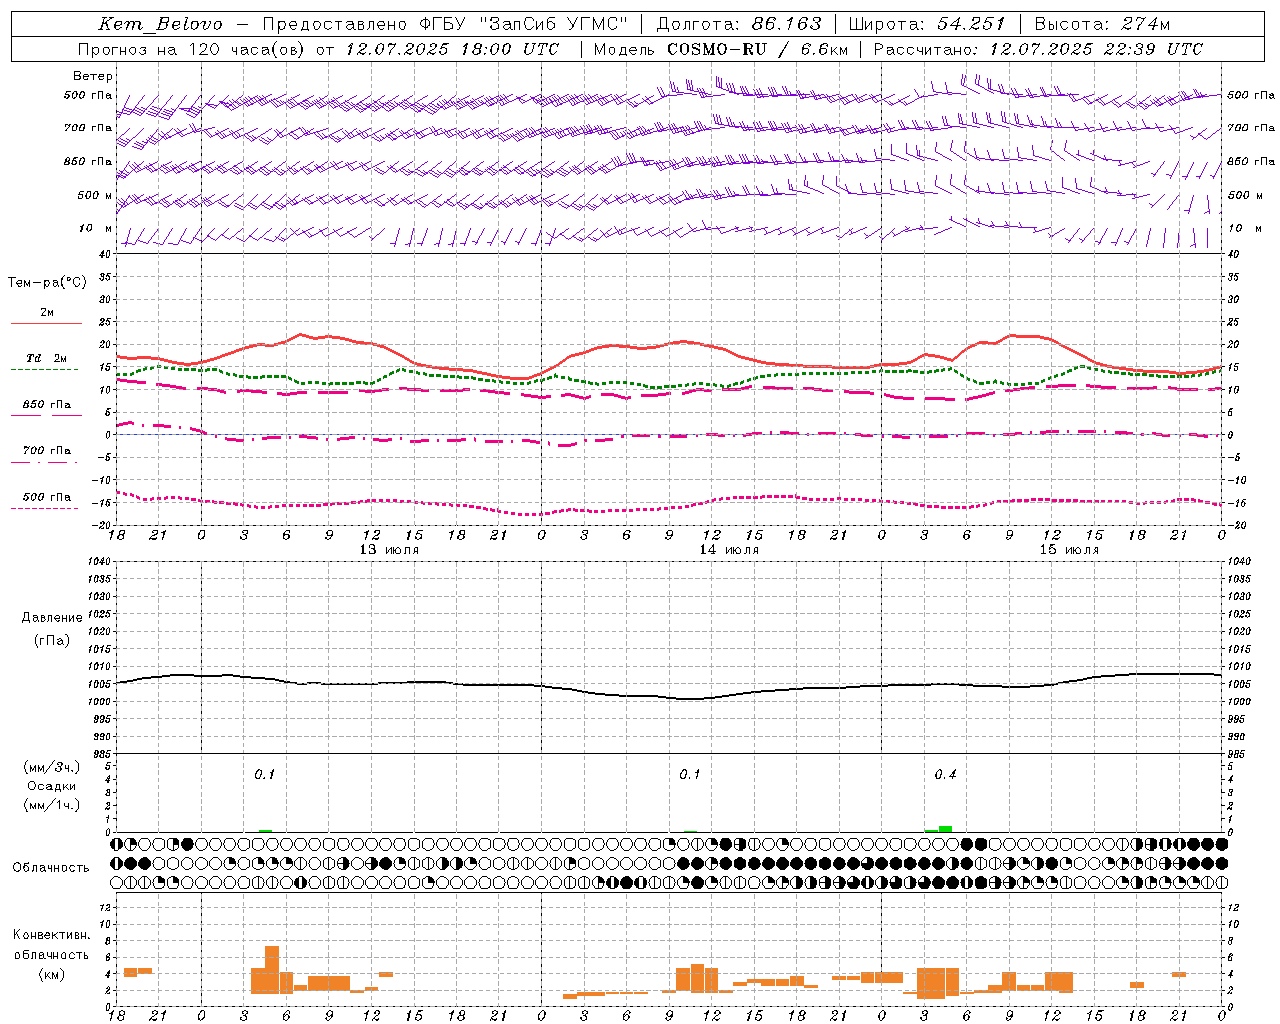Click the 850 гПа temperature legend entry
This screenshot has height=1024, width=1280.
(46, 405)
